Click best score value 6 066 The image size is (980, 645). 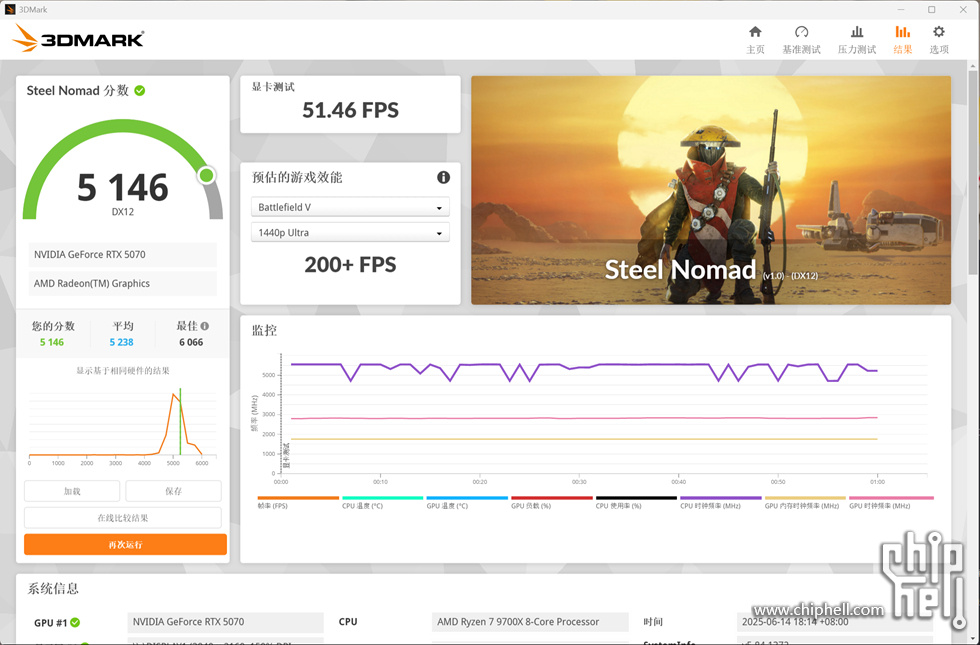191,342
